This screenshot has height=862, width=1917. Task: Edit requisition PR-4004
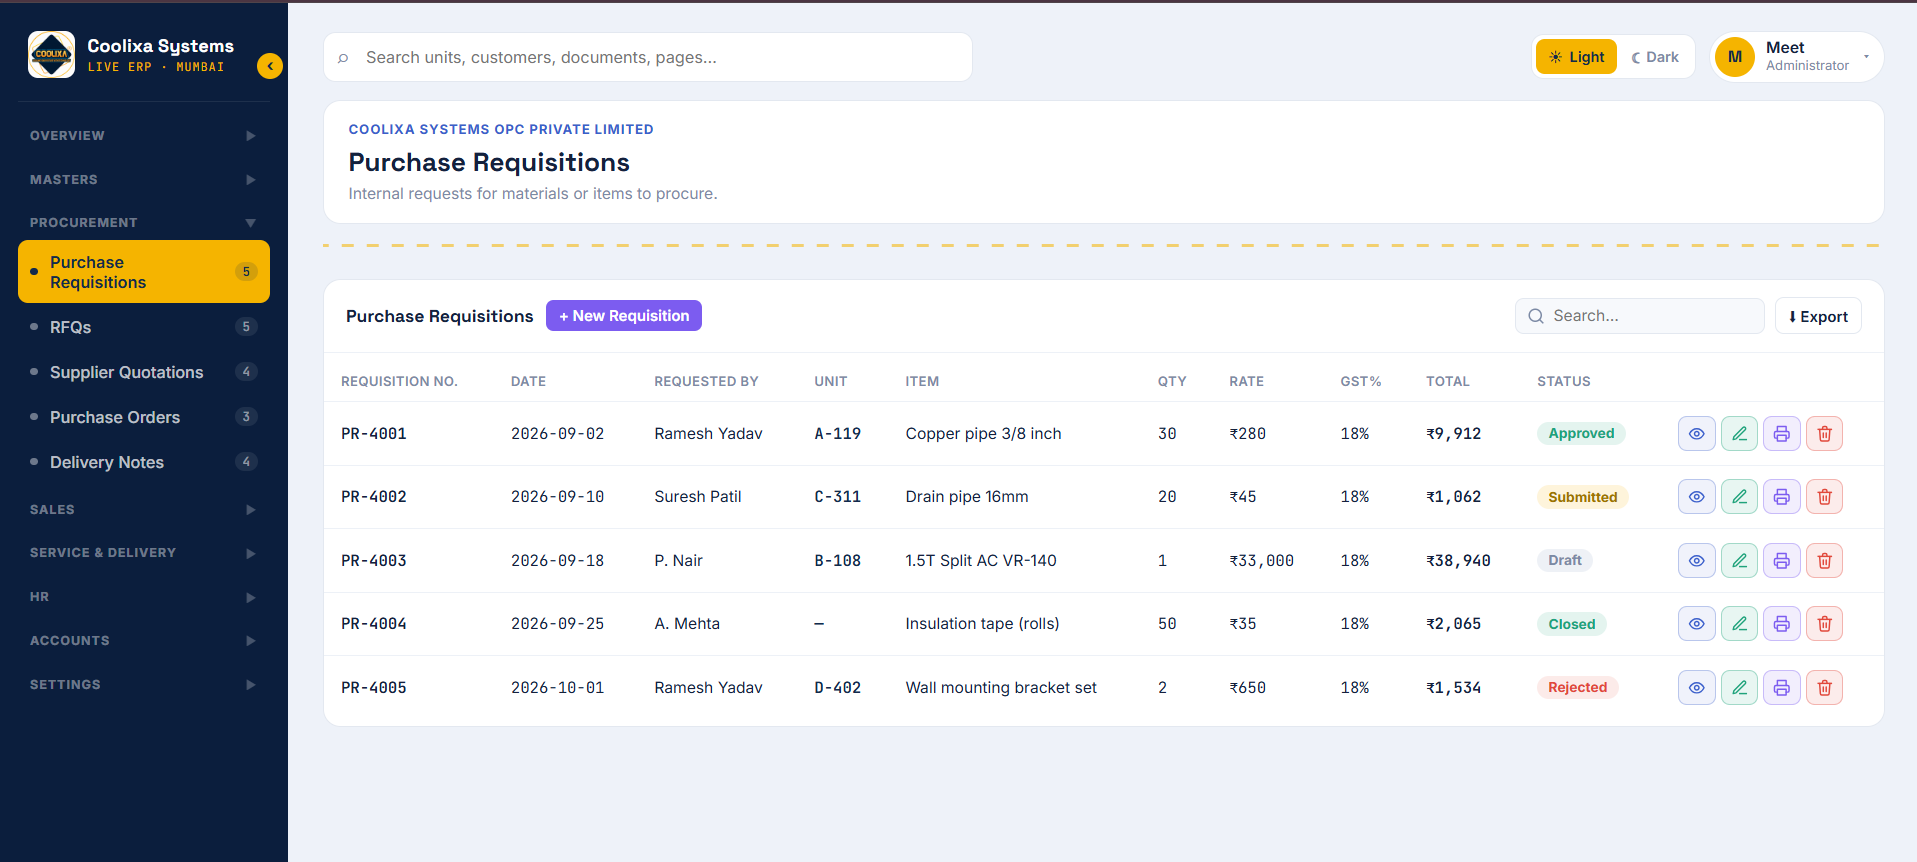tap(1740, 624)
